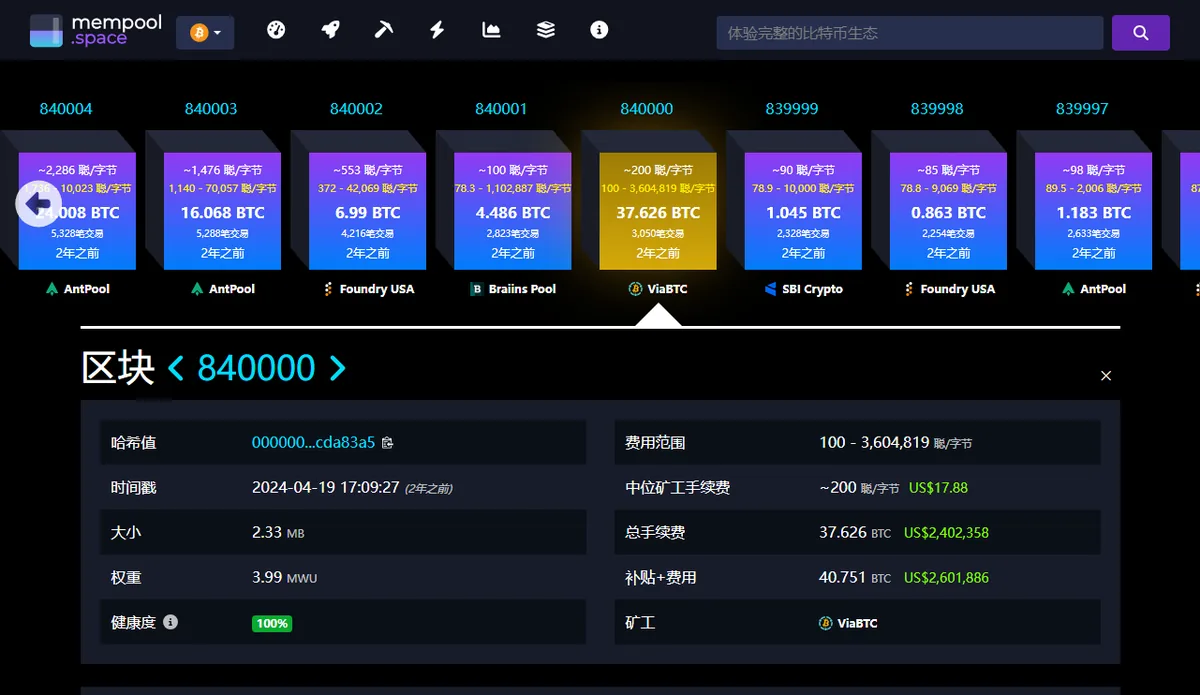Go to previous block with left chevron
The height and width of the screenshot is (695, 1200).
click(x=176, y=368)
